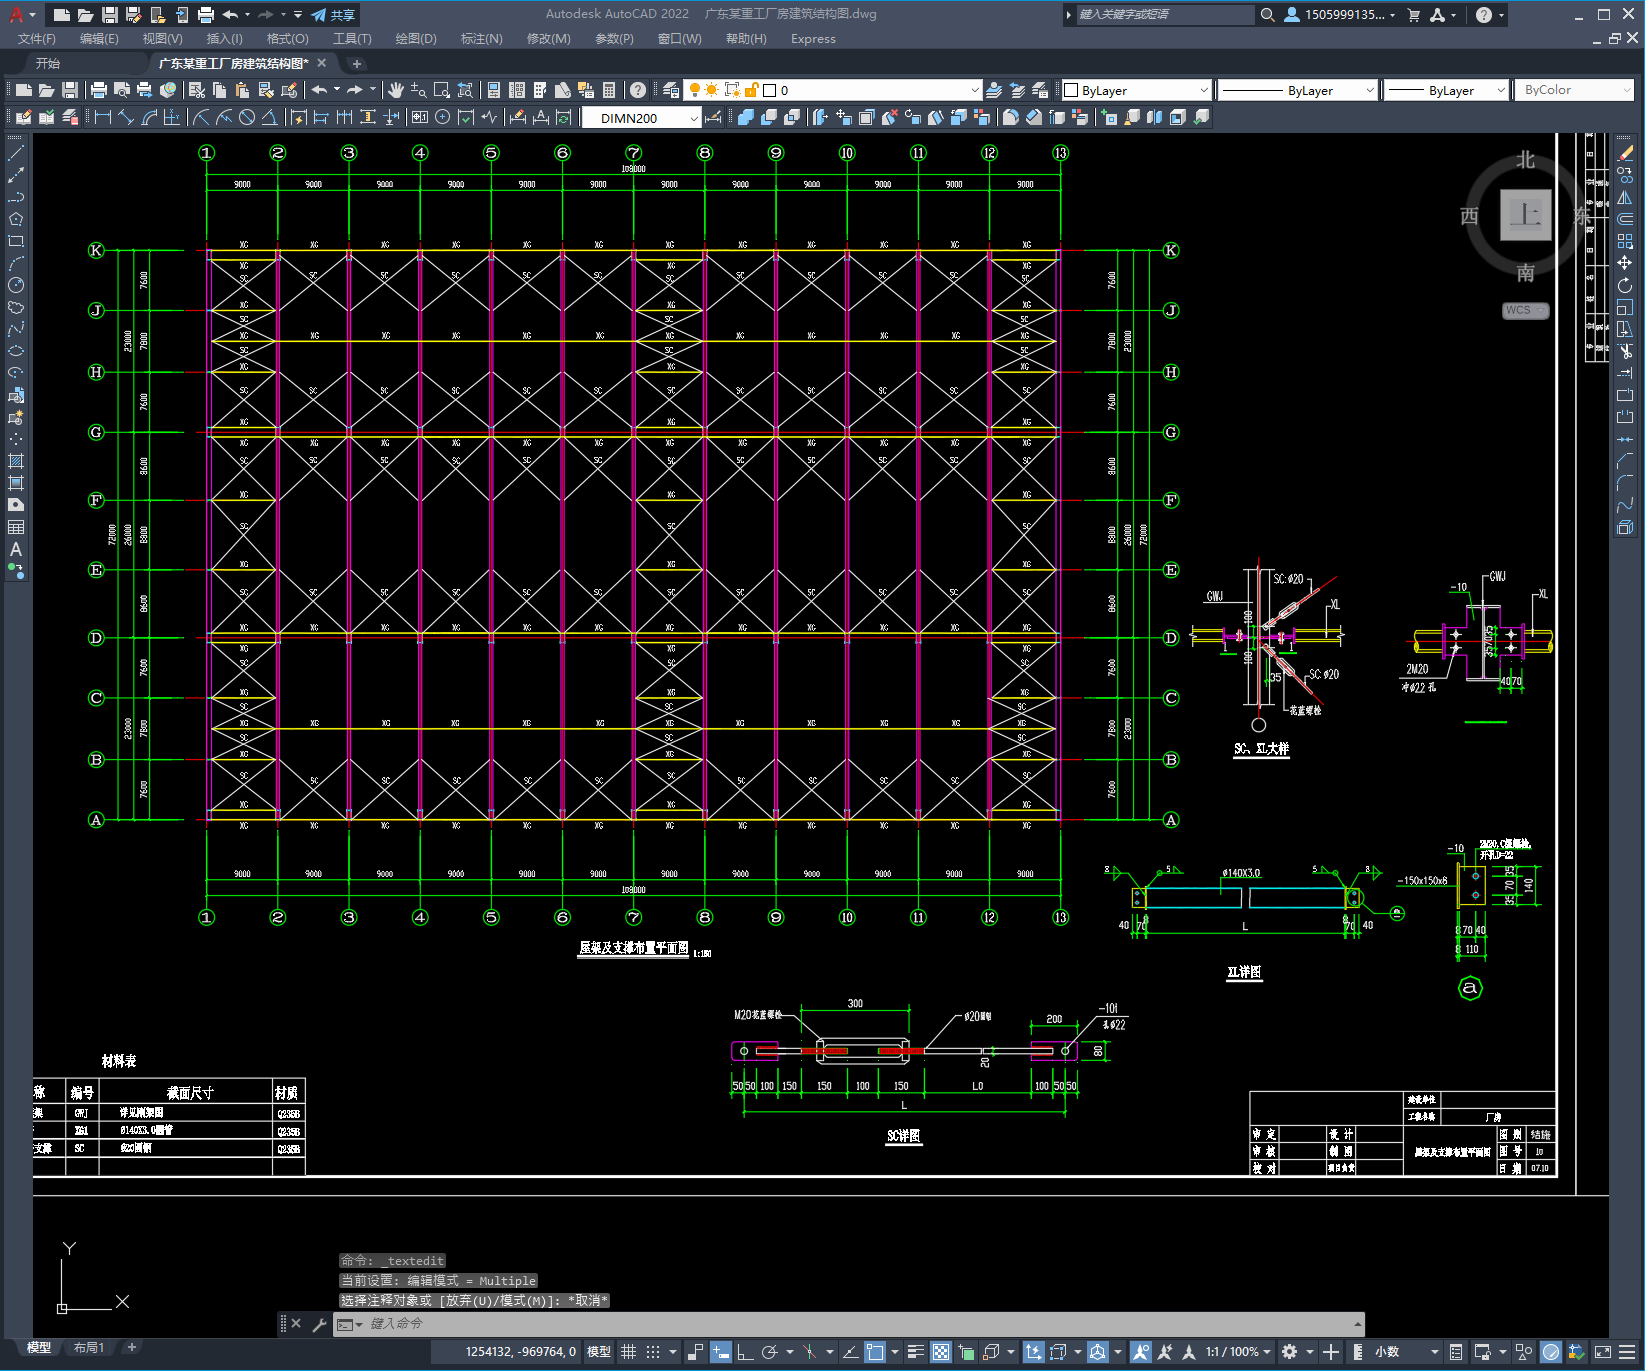Click the white color swatch beside ByLayer
This screenshot has width=1645, height=1371.
point(1071,90)
